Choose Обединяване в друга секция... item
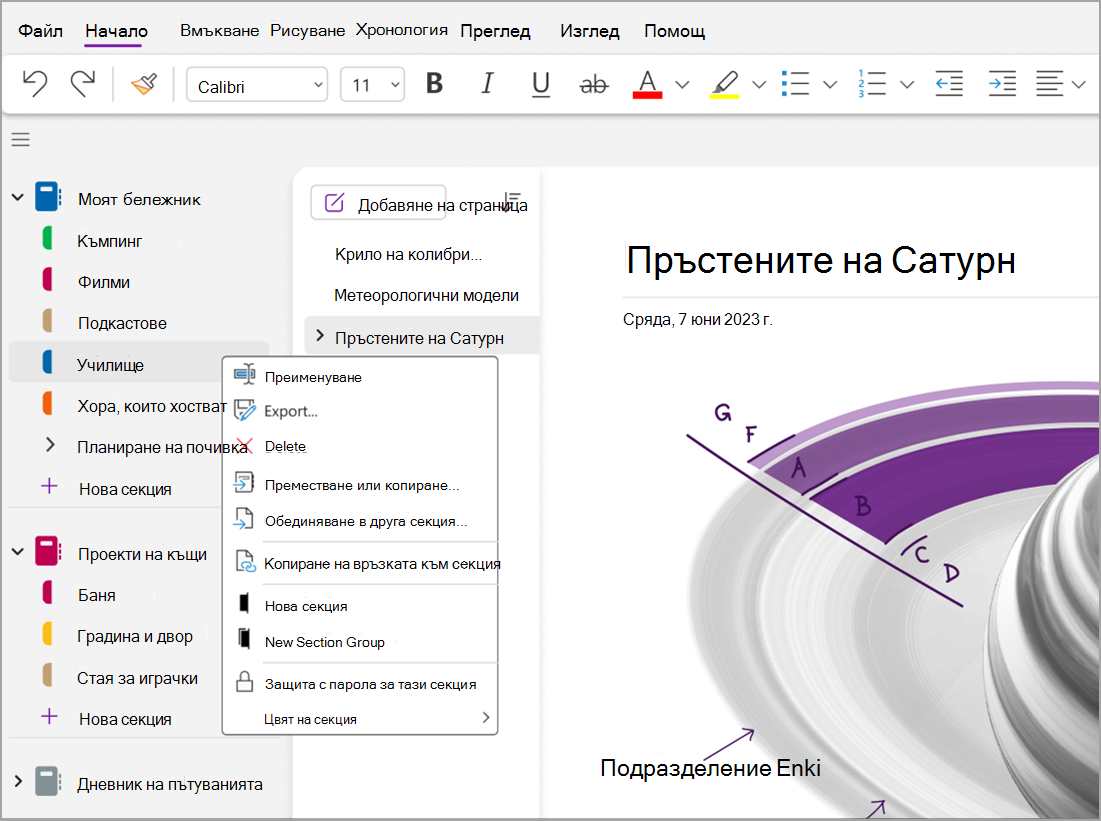The height and width of the screenshot is (821, 1101). [x=360, y=521]
